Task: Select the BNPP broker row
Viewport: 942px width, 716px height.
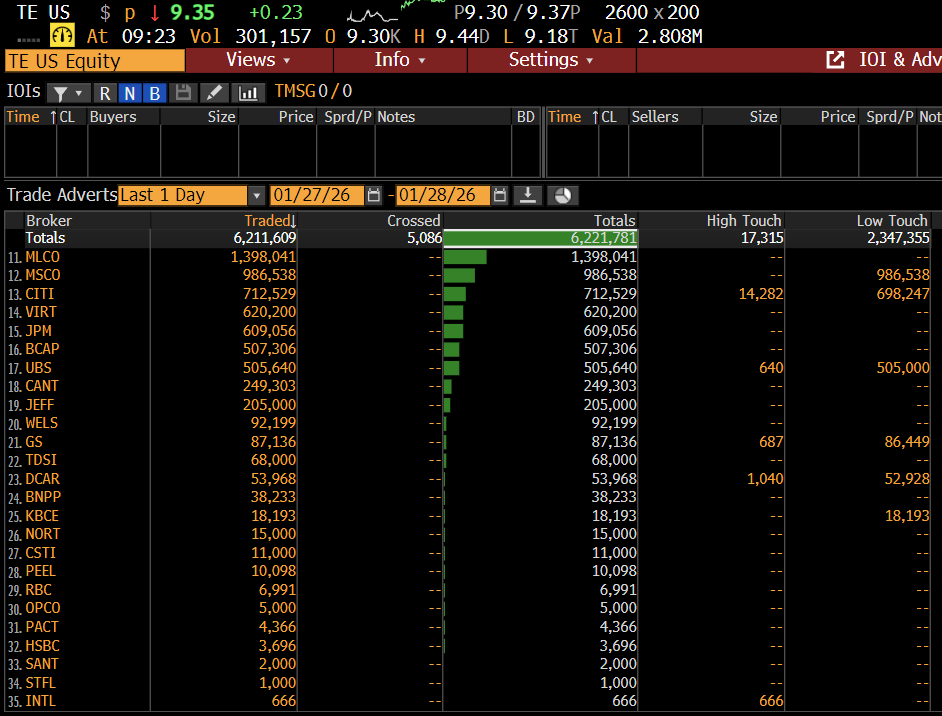Action: (x=469, y=497)
